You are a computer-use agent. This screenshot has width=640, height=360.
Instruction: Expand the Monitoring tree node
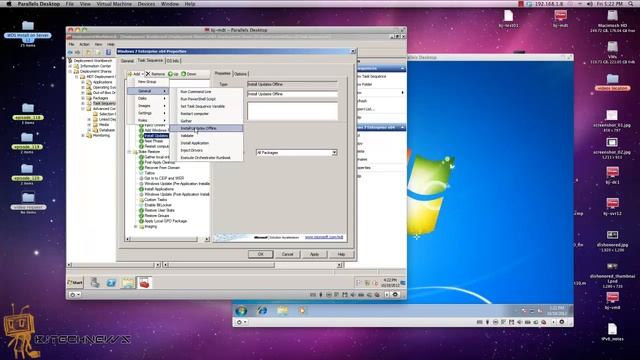83,135
